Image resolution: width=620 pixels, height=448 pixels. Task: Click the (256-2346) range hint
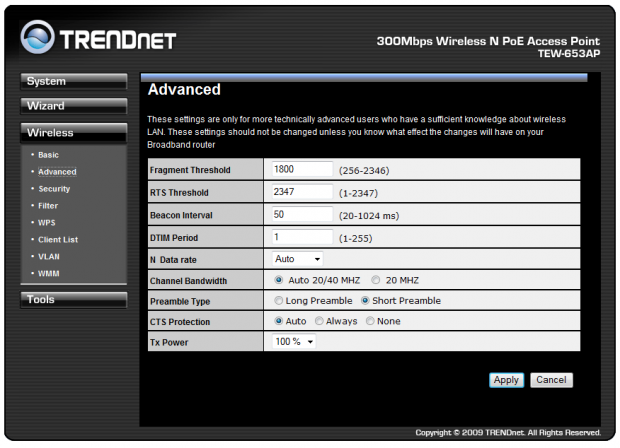coord(364,171)
